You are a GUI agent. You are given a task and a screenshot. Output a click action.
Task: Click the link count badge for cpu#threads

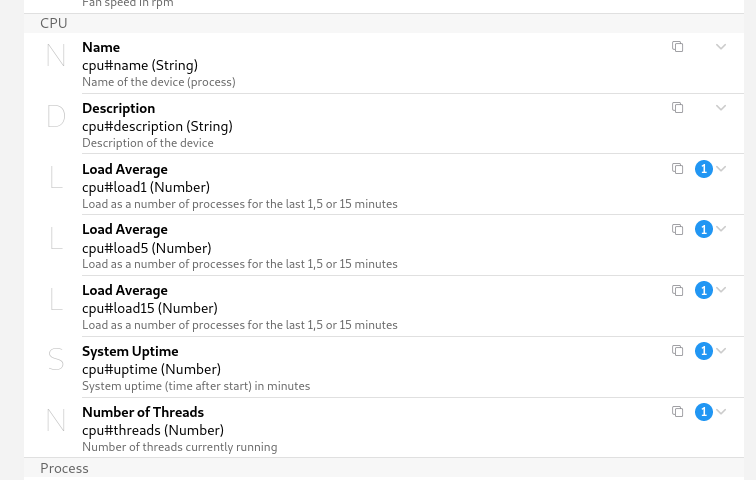703,412
